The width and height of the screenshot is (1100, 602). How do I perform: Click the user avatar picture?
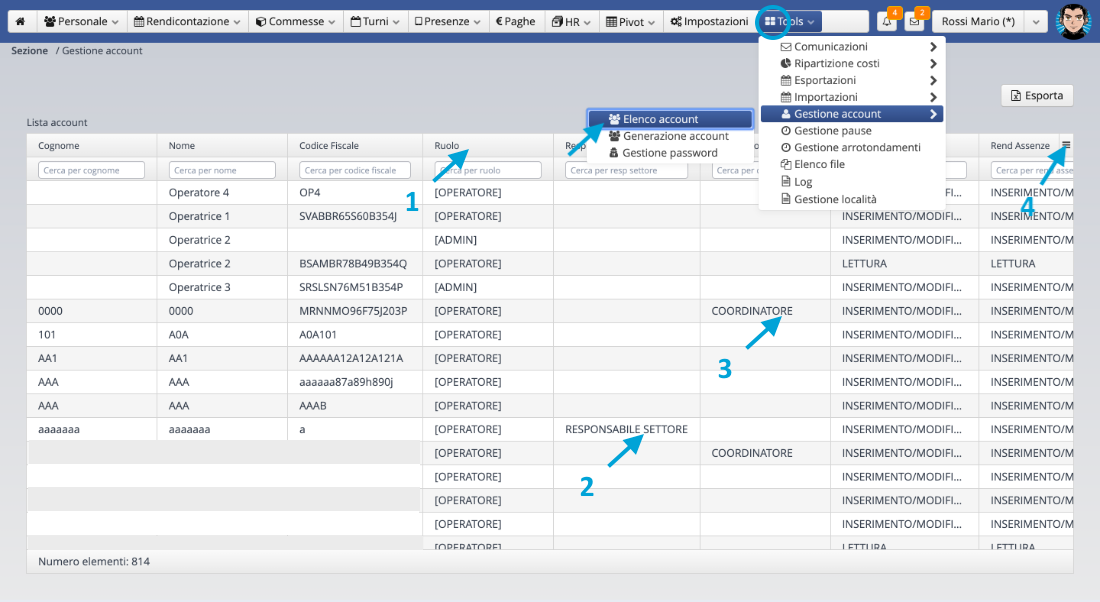point(1073,21)
